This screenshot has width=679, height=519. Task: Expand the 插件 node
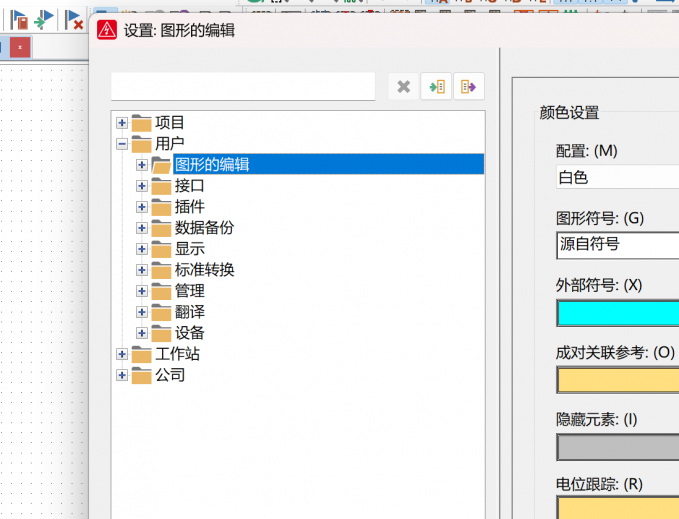click(x=142, y=207)
